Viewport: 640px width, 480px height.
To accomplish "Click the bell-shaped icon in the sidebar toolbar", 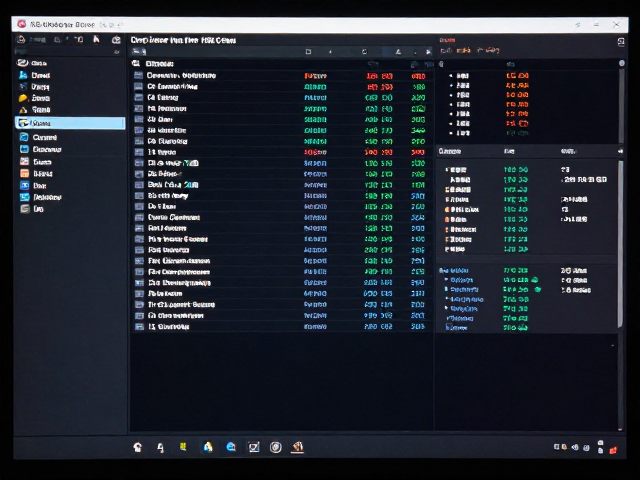I will click(21, 39).
